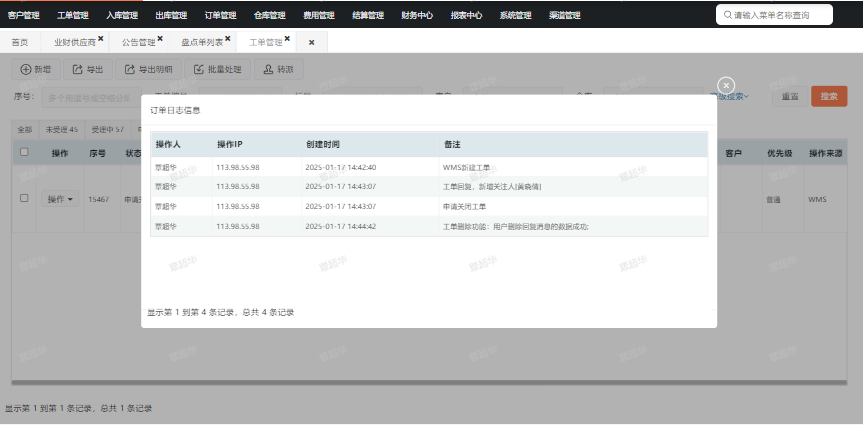This screenshot has width=863, height=425.
Task: Open the 系统管理 menu
Action: pyautogui.click(x=516, y=15)
